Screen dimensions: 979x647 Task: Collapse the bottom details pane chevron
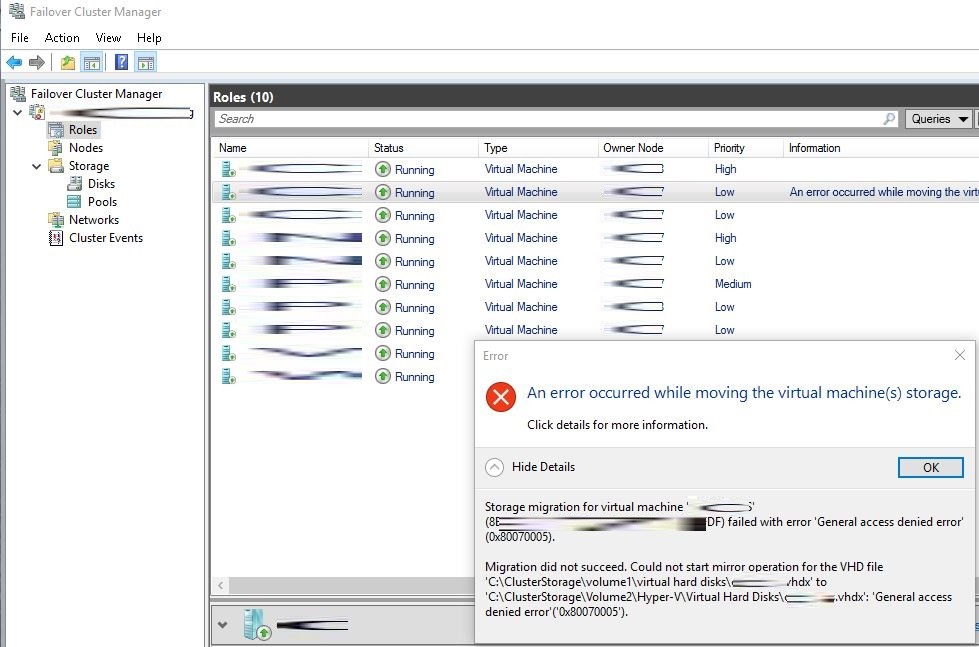(222, 626)
